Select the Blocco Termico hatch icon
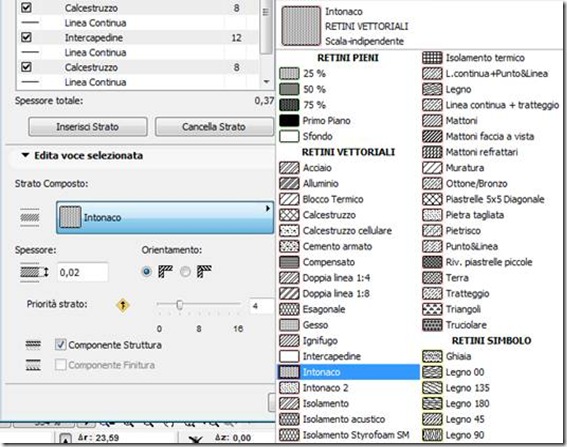Screen dimensions: 567x447 [289, 199]
